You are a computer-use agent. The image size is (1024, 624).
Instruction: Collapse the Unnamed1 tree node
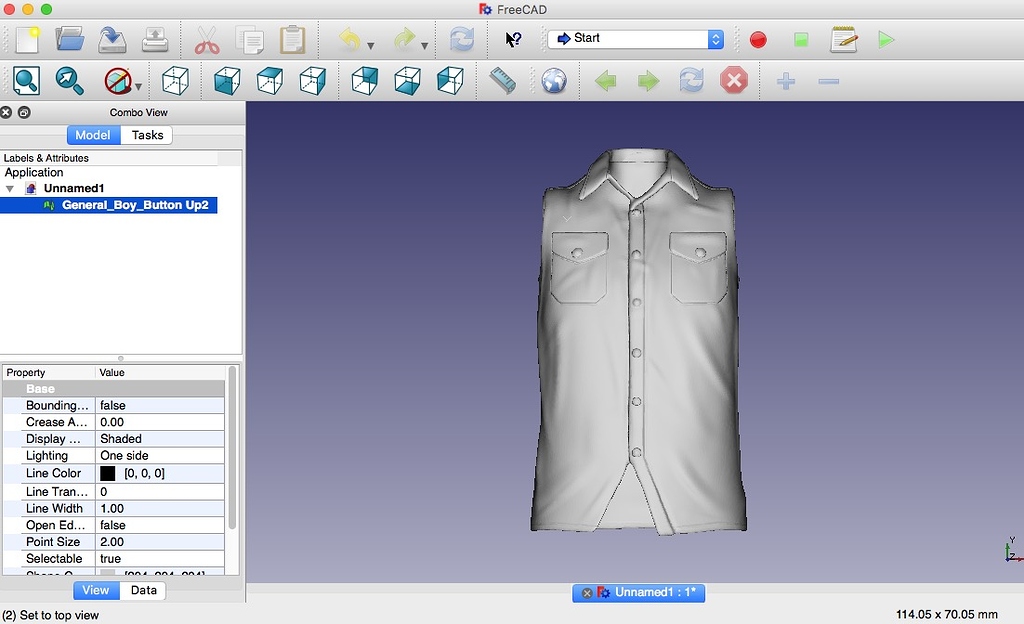pyautogui.click(x=10, y=188)
